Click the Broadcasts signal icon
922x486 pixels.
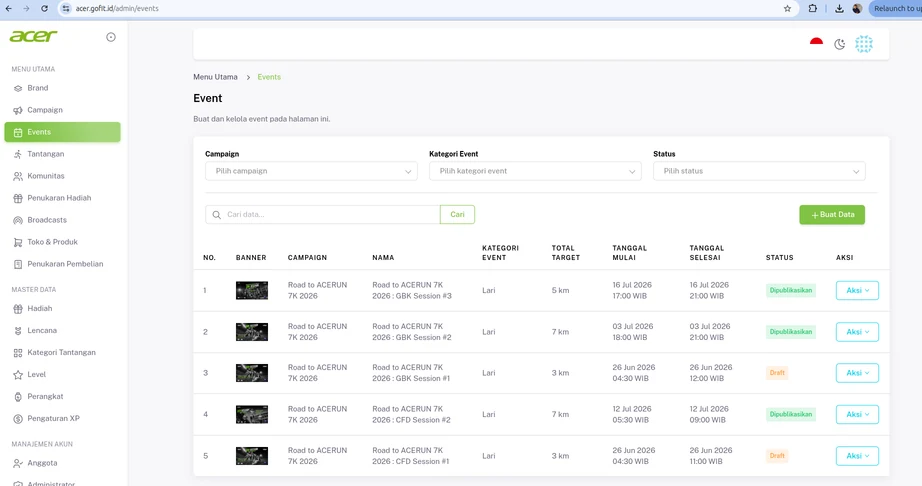coord(18,220)
